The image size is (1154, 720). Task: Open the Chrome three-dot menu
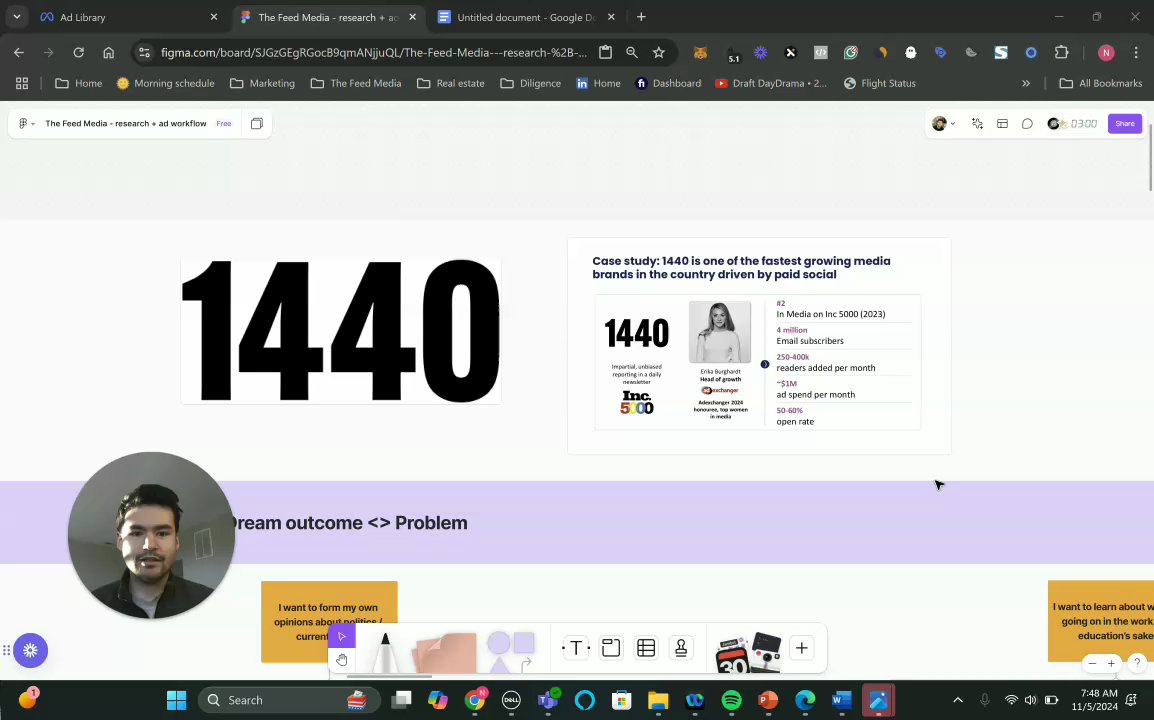point(1136,52)
